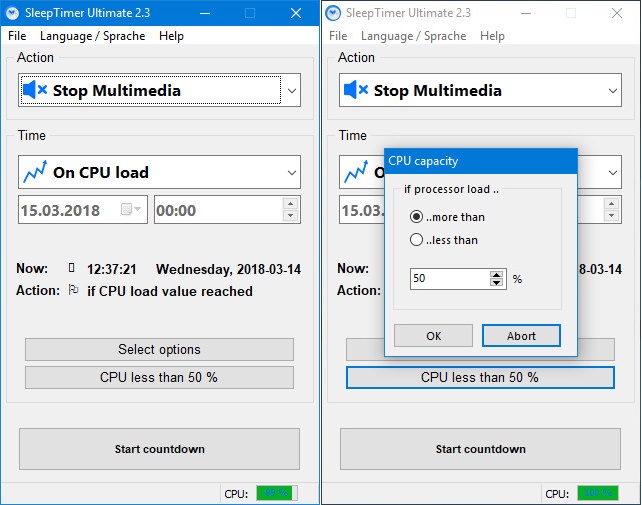
Task: Open Help menu in left window
Action: (x=171, y=36)
